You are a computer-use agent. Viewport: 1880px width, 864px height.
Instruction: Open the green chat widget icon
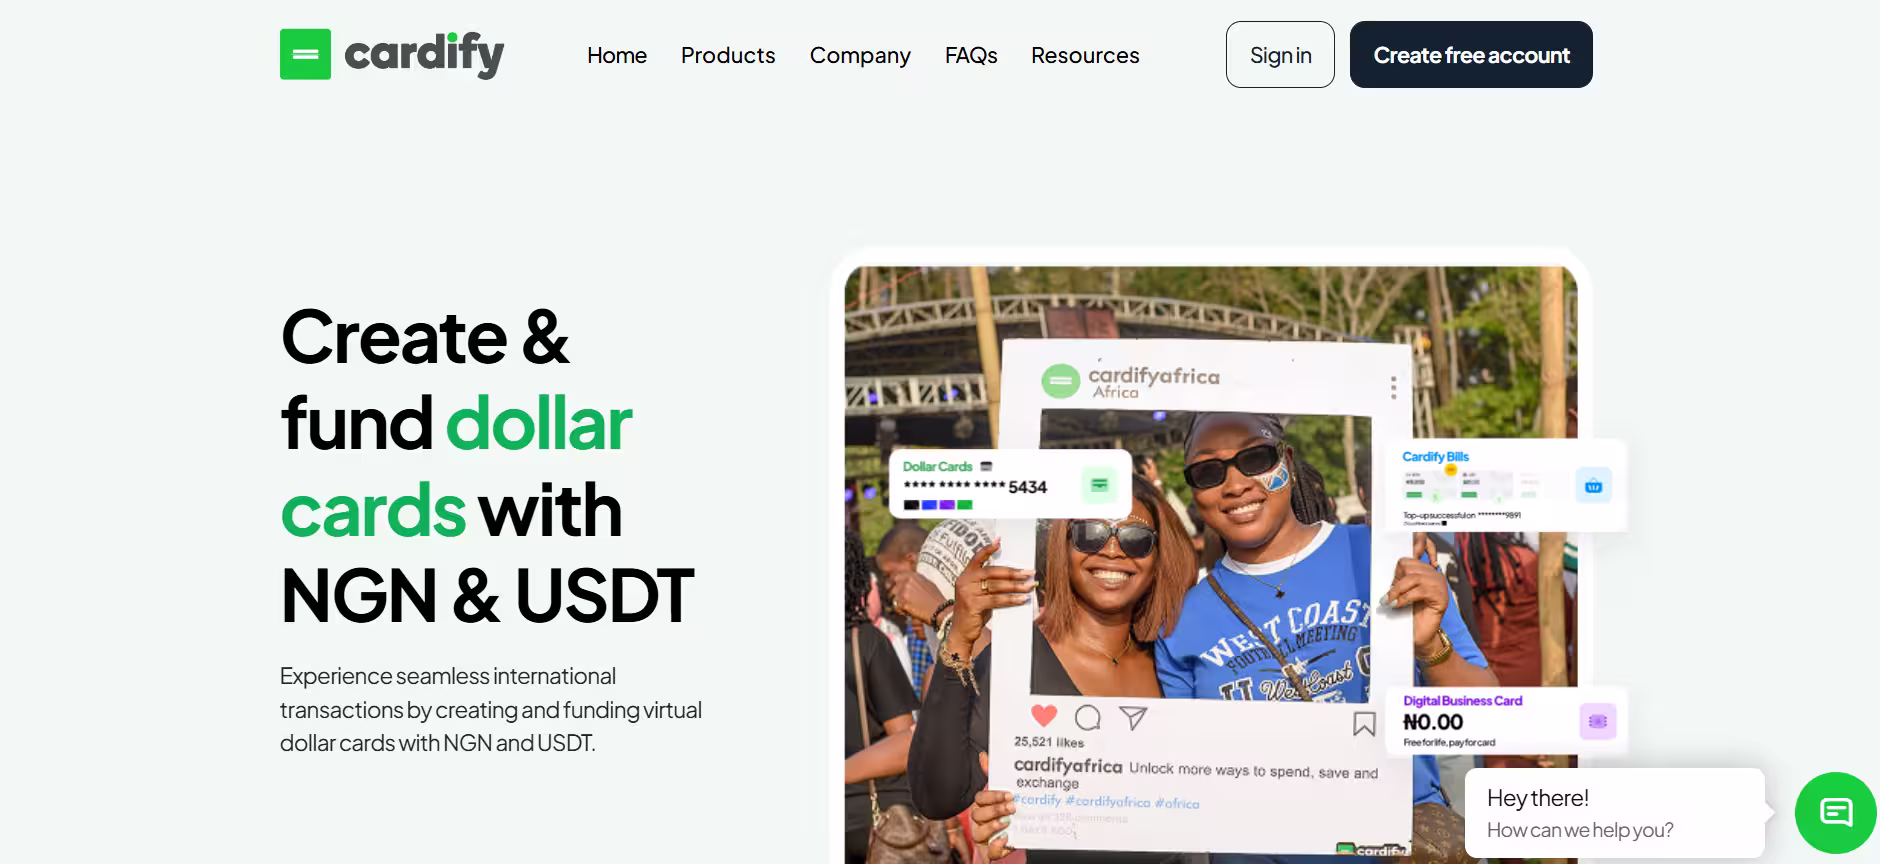[1836, 812]
